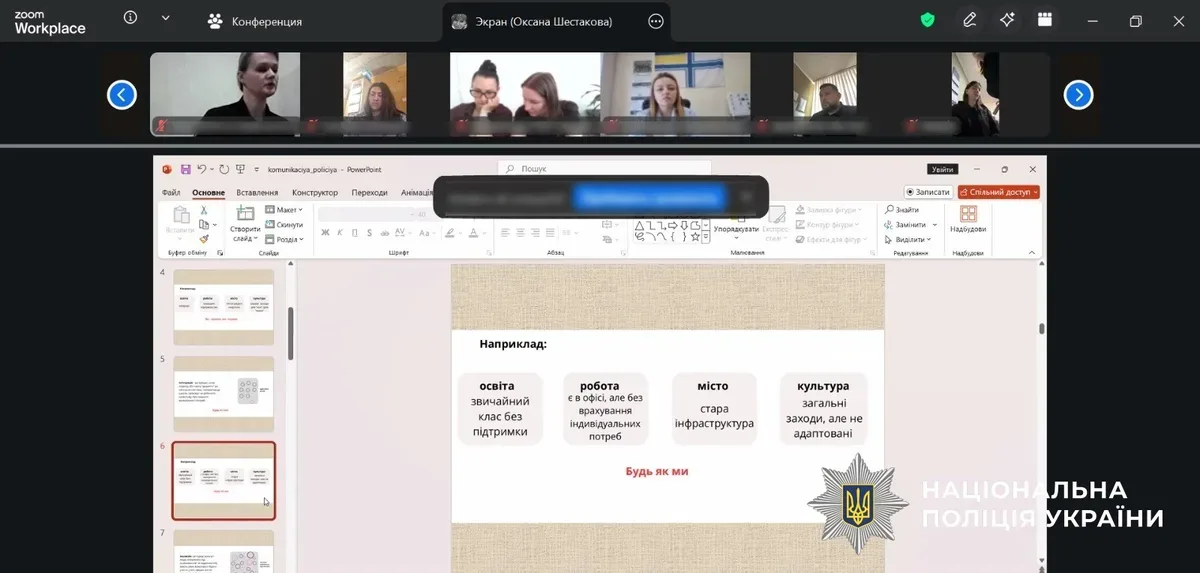This screenshot has height=573, width=1200.
Task: Select slide 5 thumbnail in the slide panel
Action: point(224,394)
